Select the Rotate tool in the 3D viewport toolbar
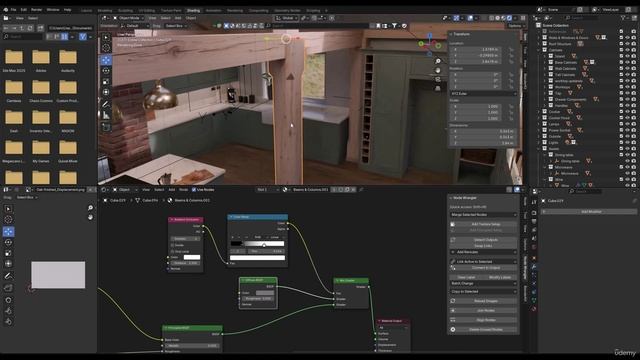 (x=106, y=71)
